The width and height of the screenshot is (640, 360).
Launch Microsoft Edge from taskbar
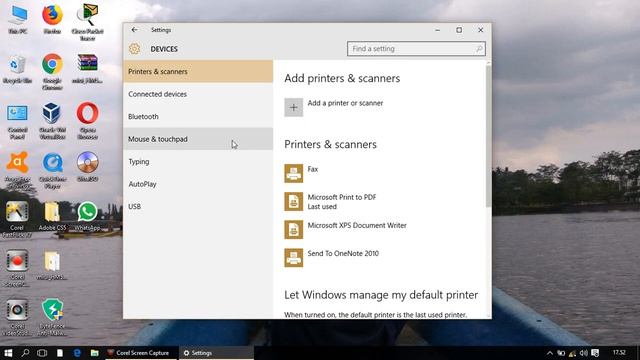[77, 353]
